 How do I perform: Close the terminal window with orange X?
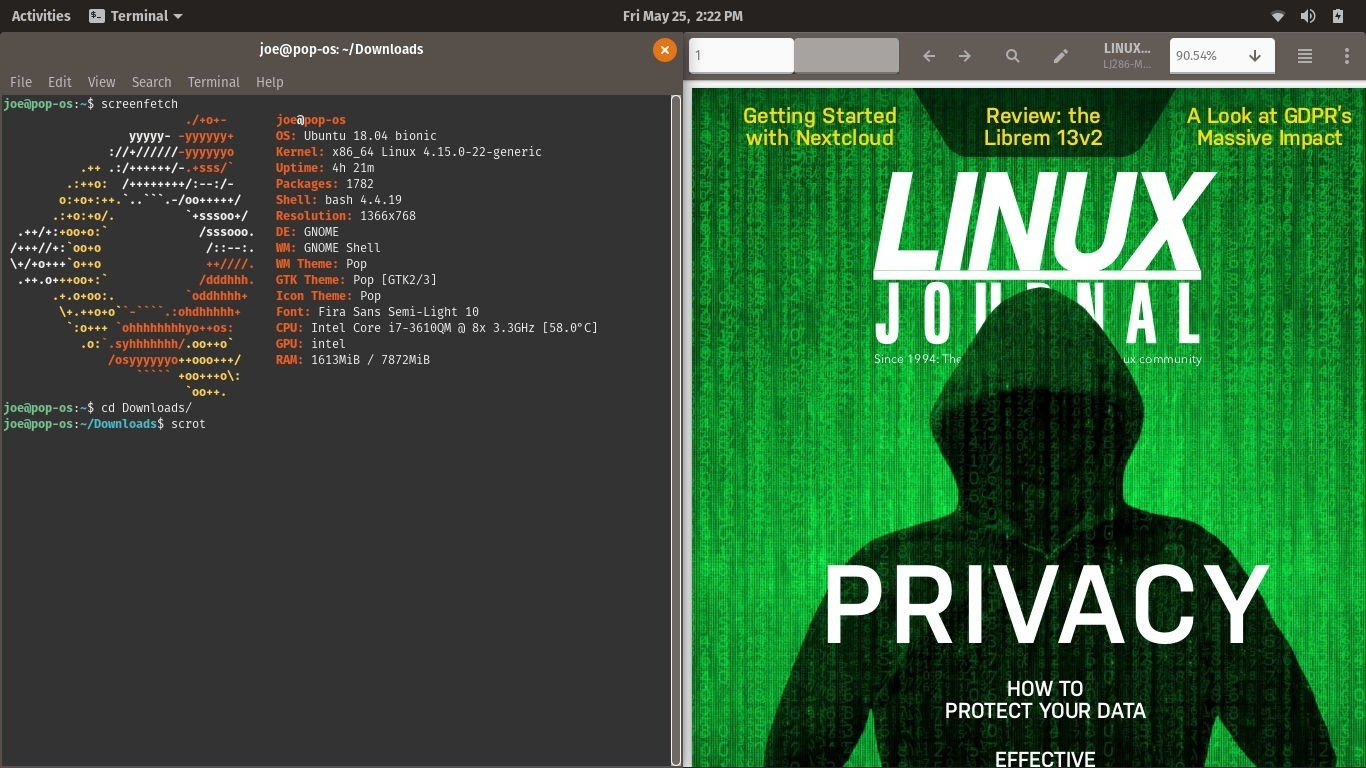point(664,49)
